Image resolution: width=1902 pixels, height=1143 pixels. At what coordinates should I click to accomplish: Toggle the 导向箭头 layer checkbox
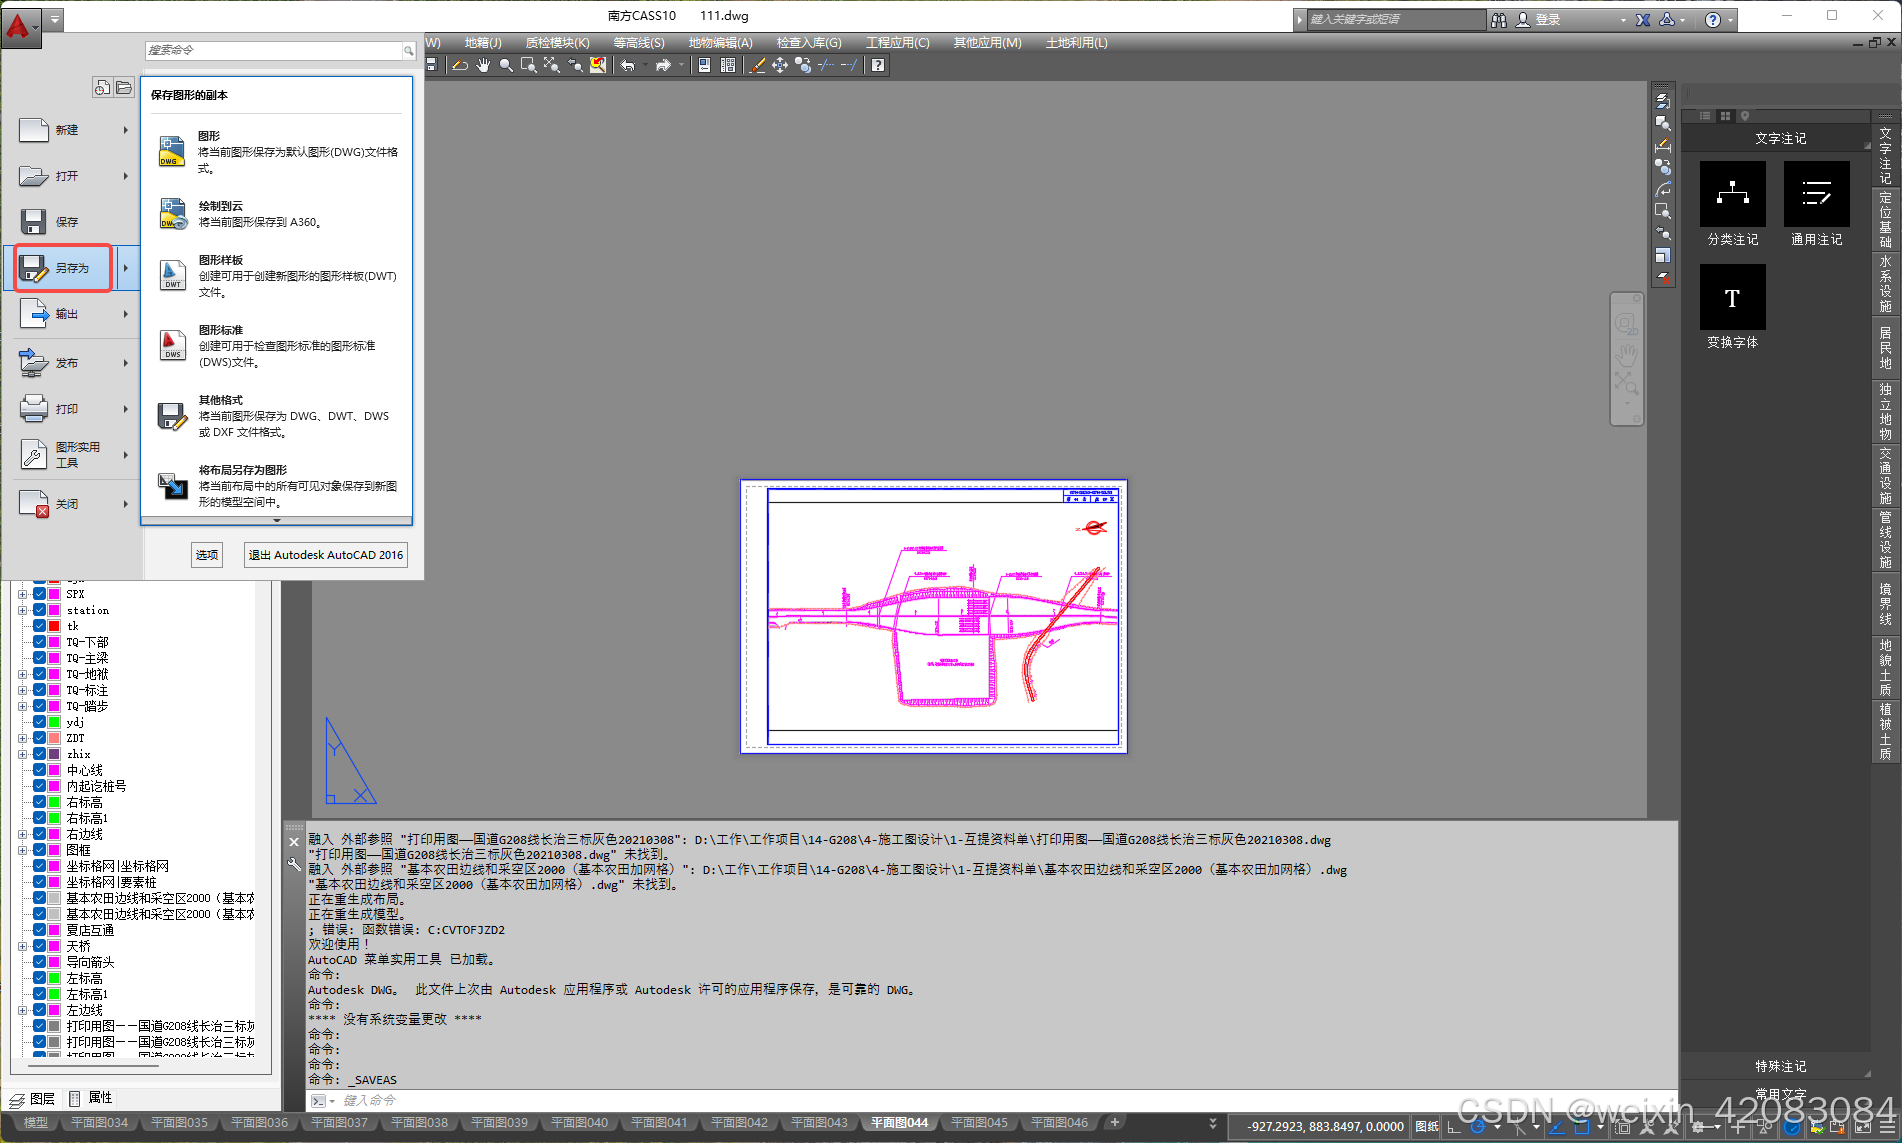pos(39,962)
